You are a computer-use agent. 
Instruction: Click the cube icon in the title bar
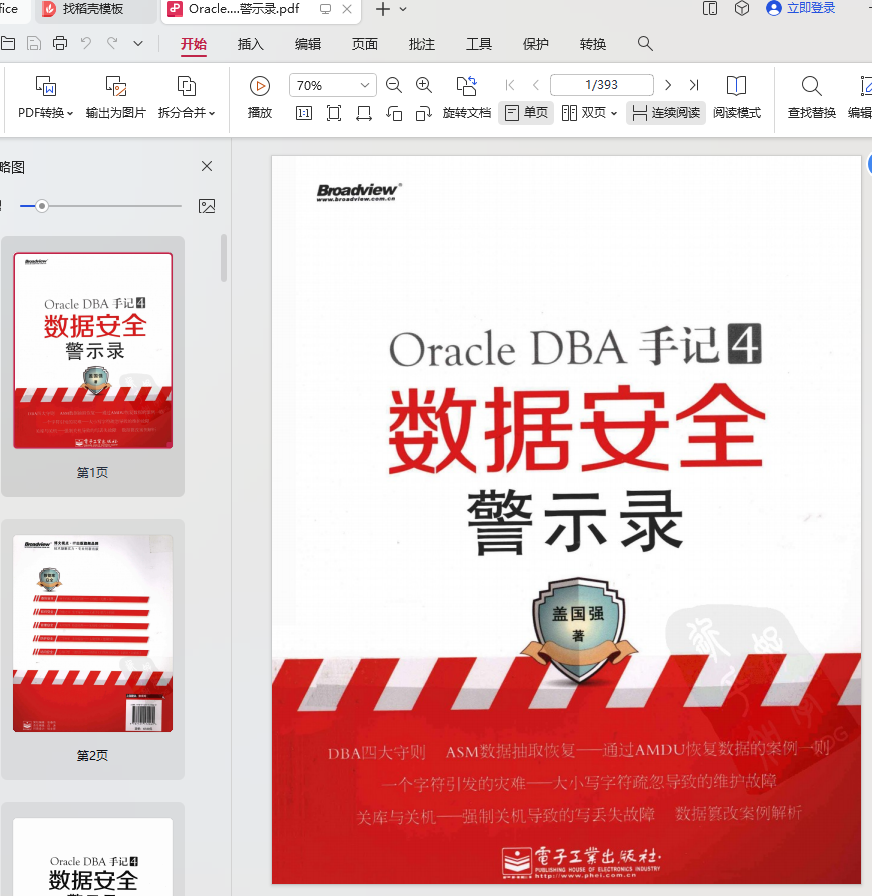pos(742,9)
